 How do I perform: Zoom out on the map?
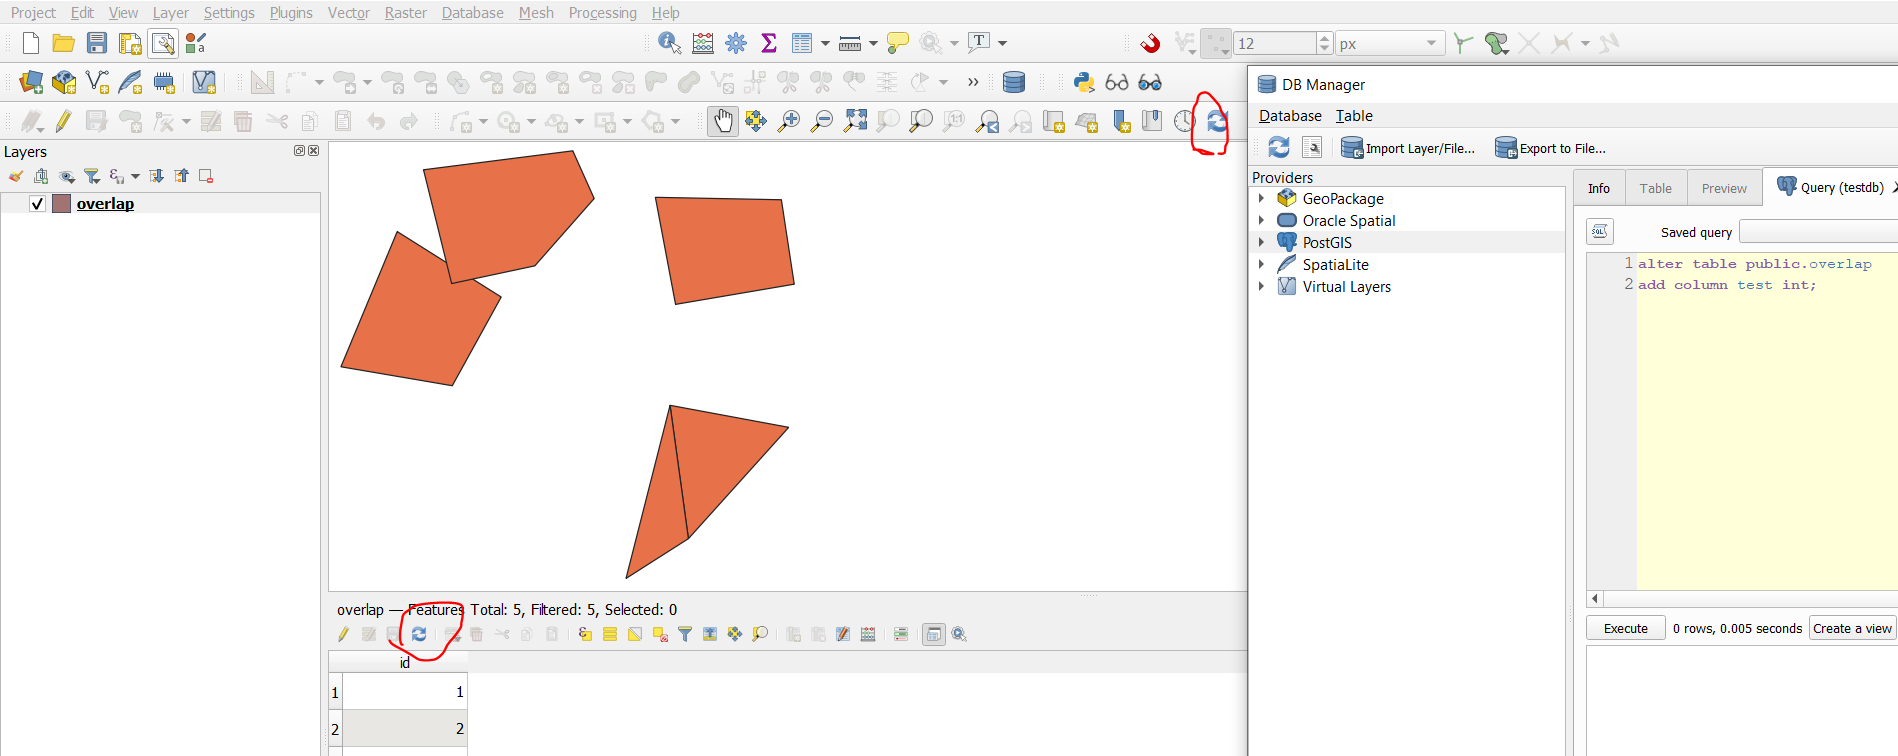point(822,121)
